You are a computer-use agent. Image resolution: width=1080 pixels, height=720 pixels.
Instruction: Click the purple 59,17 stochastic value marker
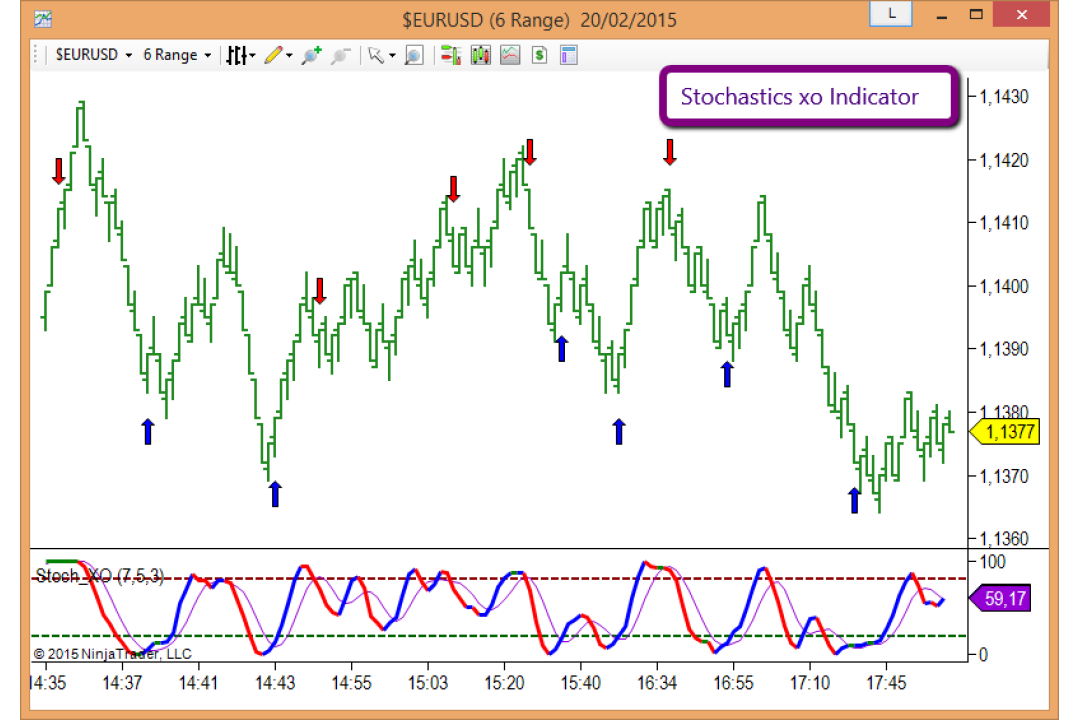(x=1000, y=598)
